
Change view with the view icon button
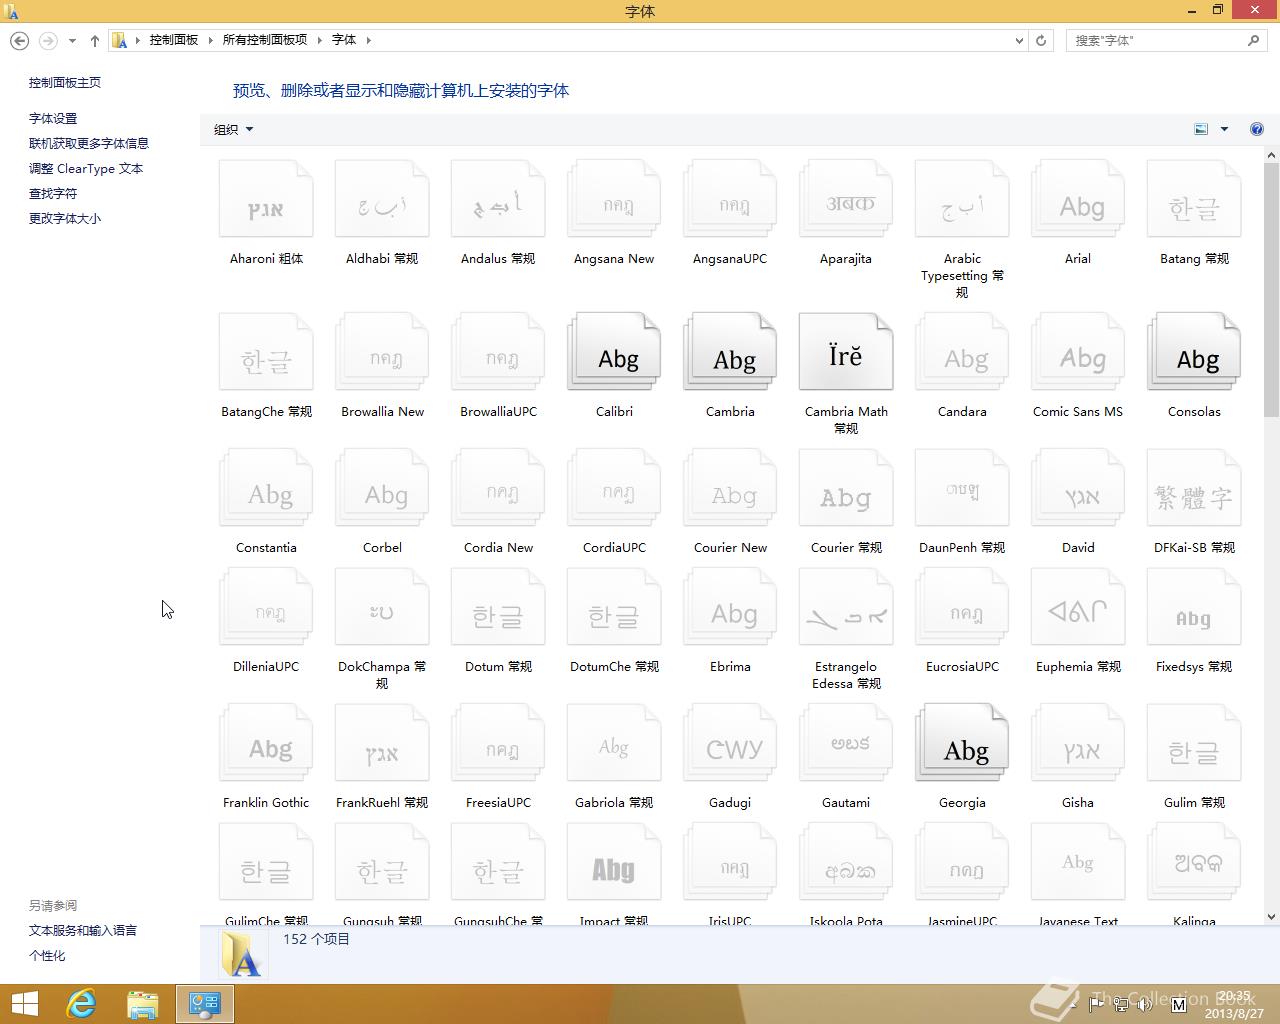[1201, 129]
